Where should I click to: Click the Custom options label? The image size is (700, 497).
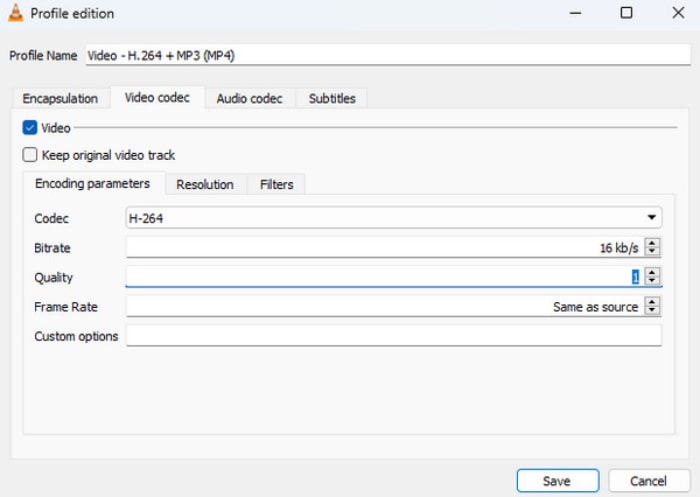76,336
